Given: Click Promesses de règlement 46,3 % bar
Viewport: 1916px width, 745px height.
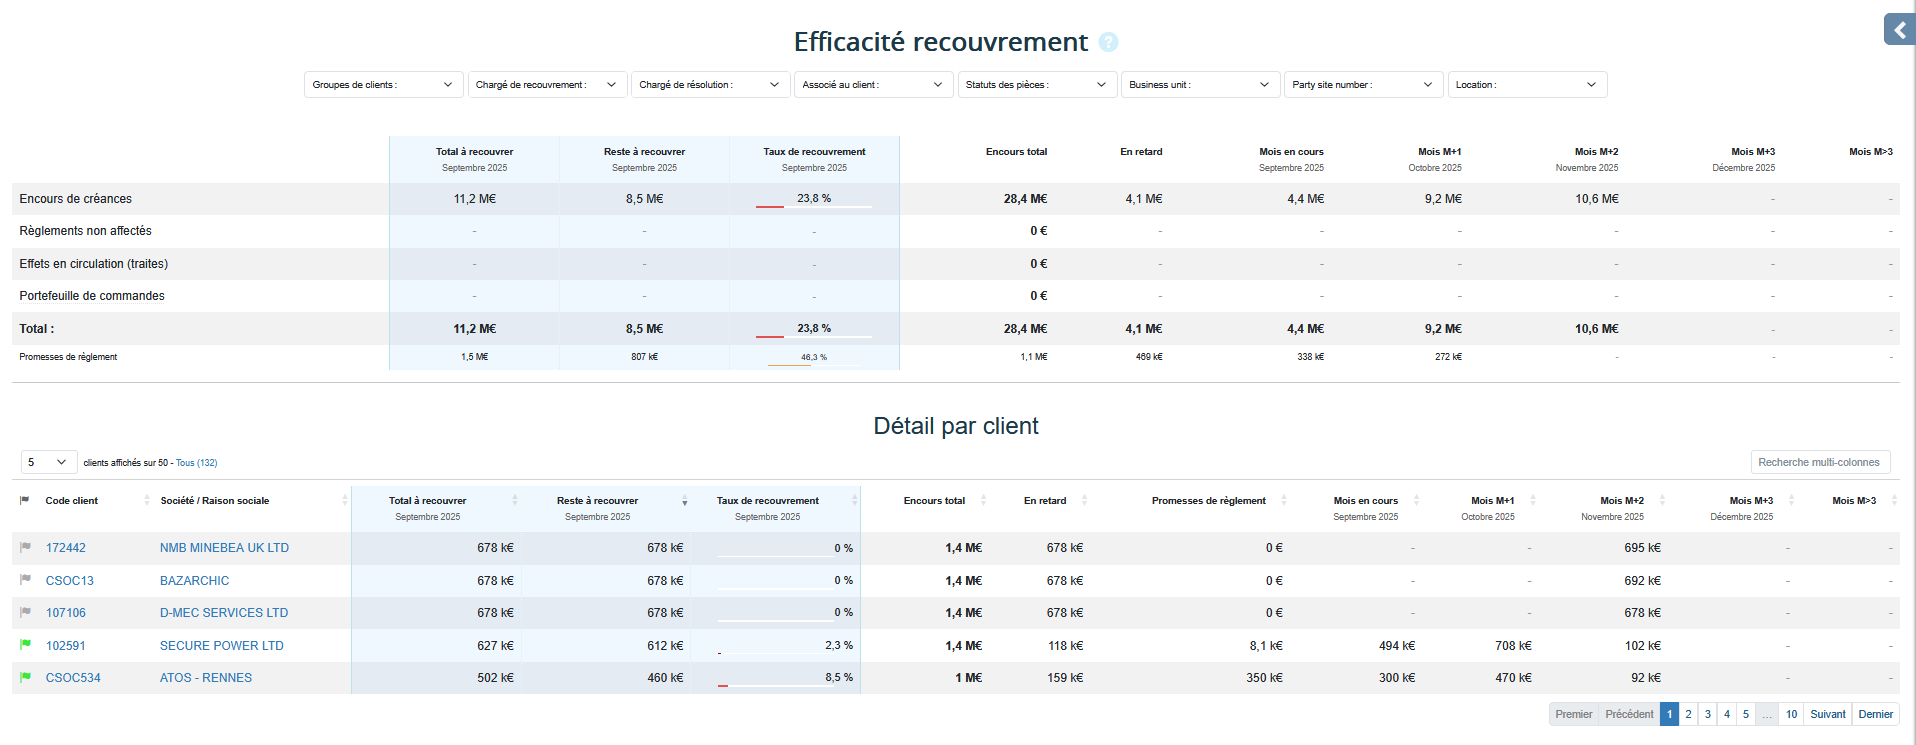Looking at the screenshot, I should (x=814, y=364).
